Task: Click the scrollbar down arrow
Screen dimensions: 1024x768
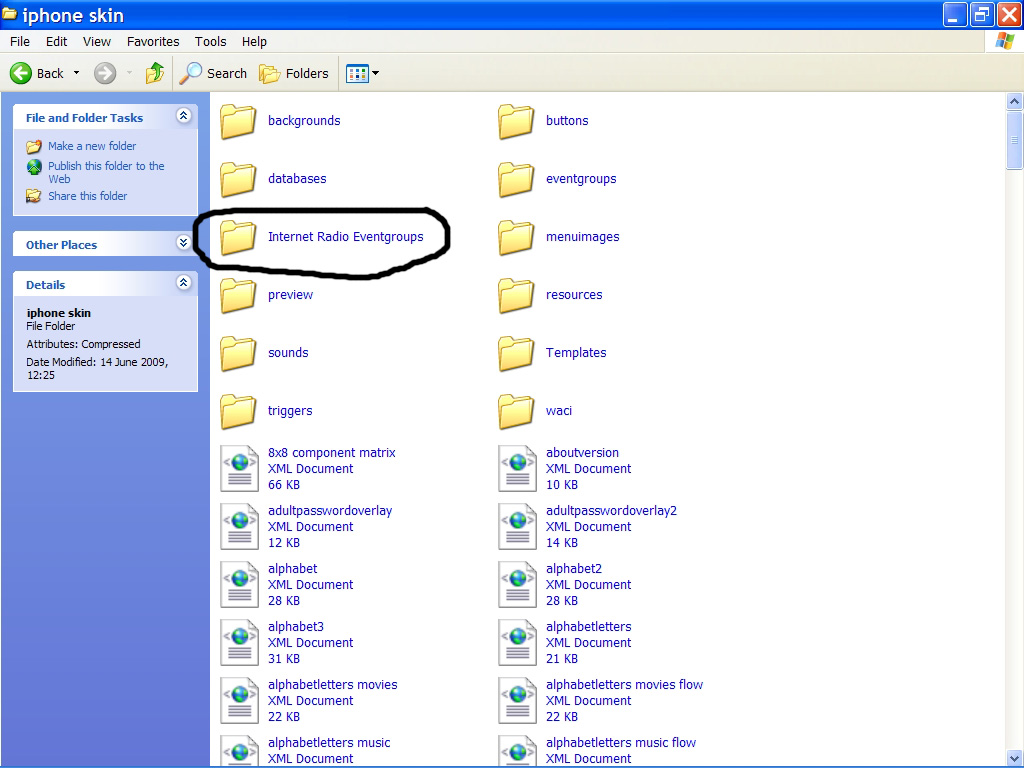Action: (x=1014, y=759)
